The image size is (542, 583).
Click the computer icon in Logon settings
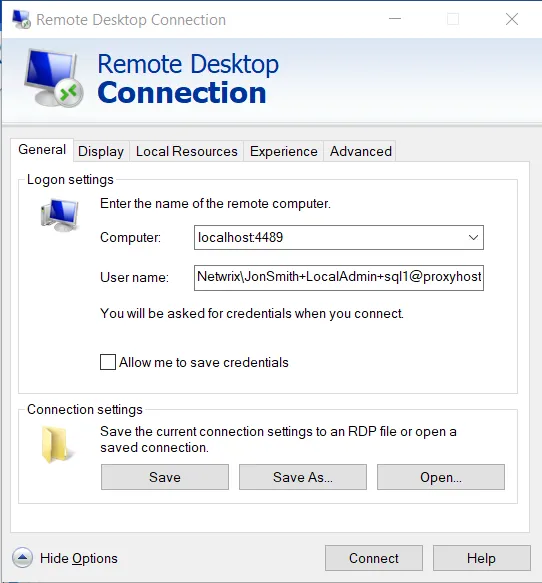pyautogui.click(x=60, y=215)
